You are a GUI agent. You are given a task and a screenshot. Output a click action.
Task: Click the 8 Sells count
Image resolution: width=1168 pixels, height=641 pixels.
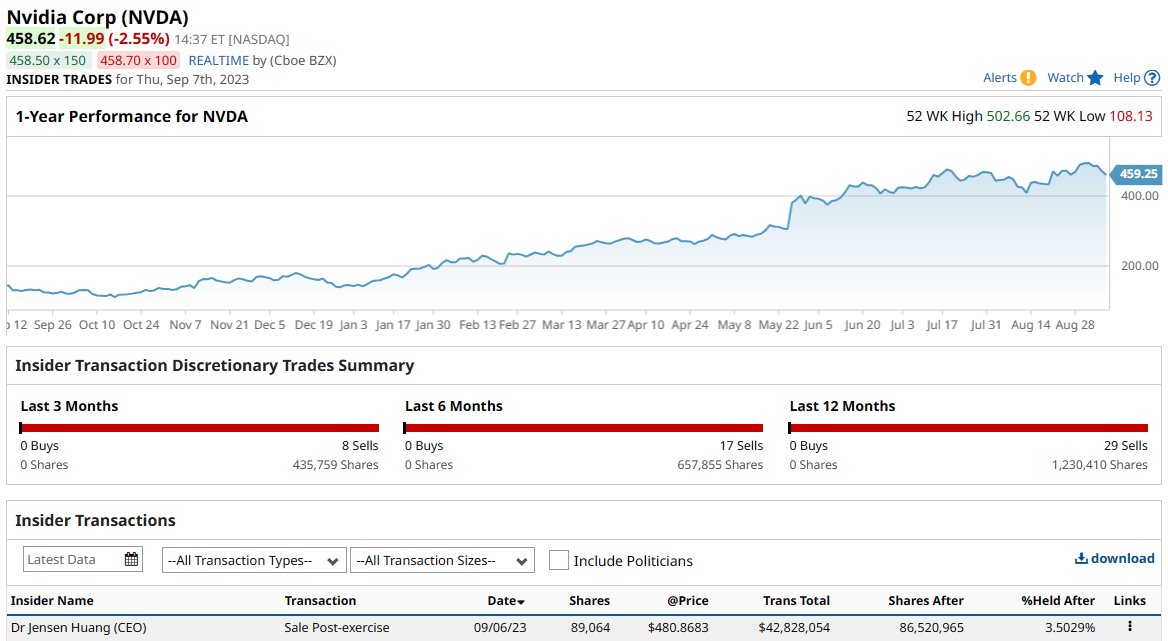pos(360,445)
